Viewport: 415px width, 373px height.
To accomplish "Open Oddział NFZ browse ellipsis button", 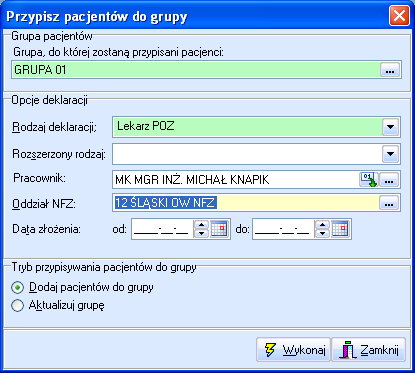I will click(389, 203).
